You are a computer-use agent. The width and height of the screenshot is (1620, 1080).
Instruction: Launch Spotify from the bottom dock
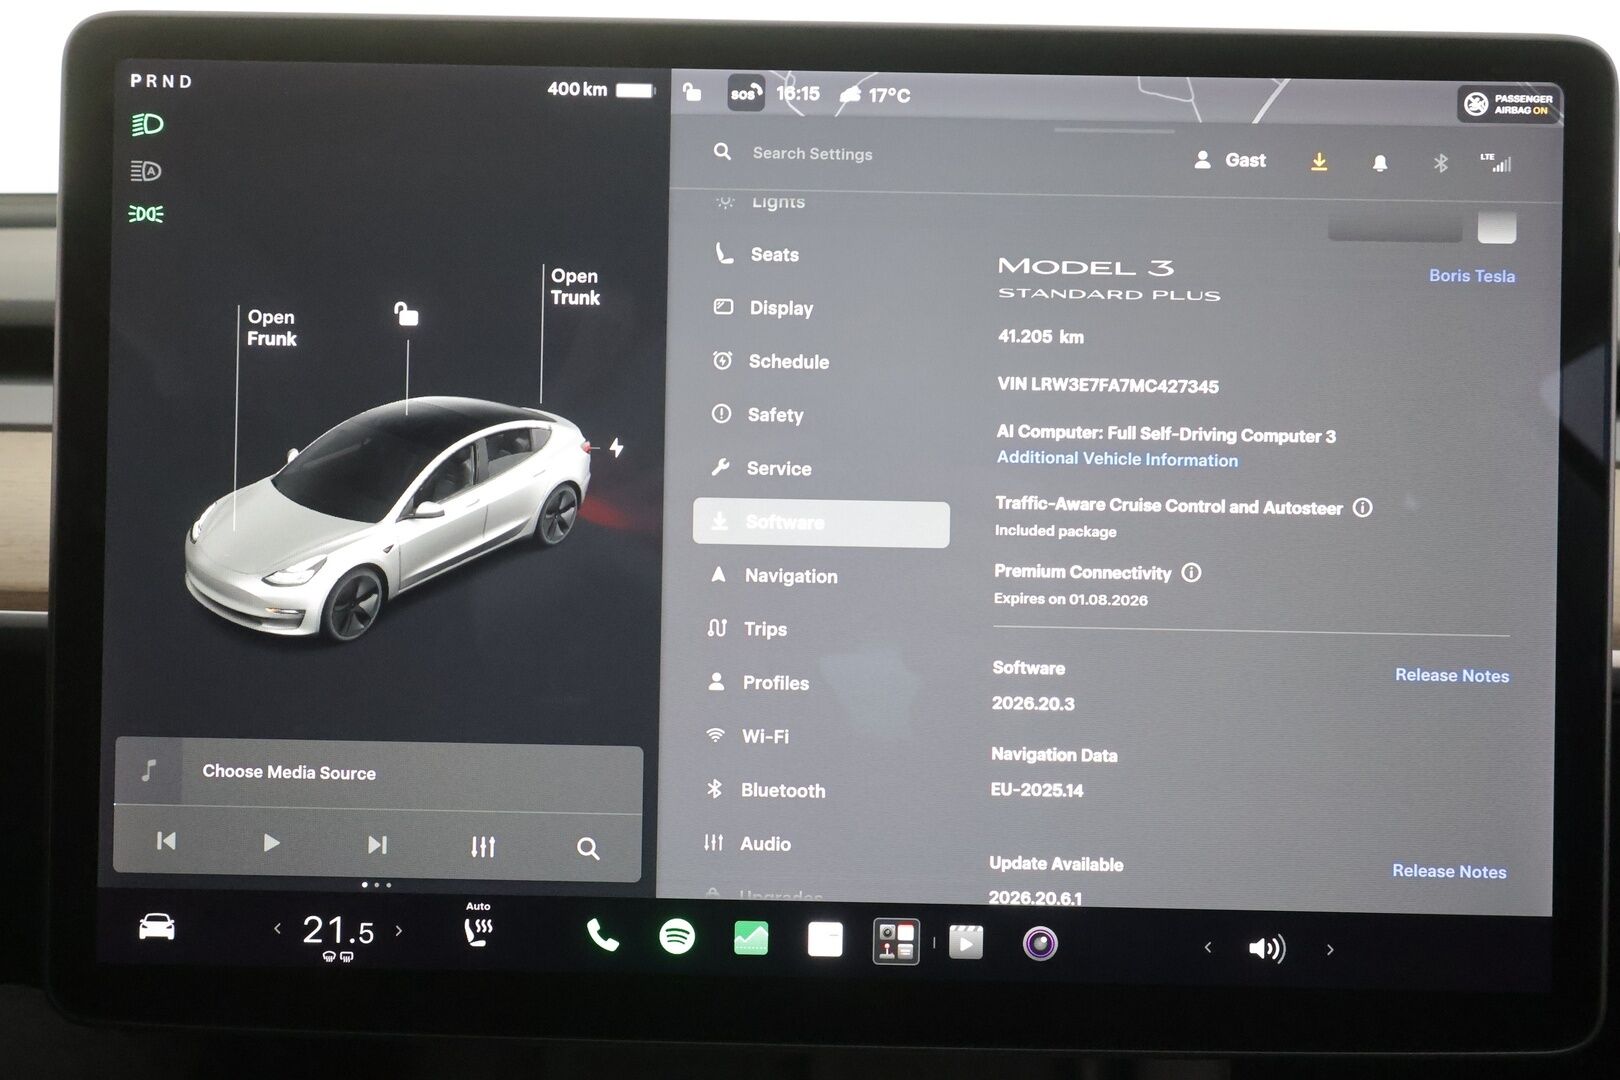(677, 937)
